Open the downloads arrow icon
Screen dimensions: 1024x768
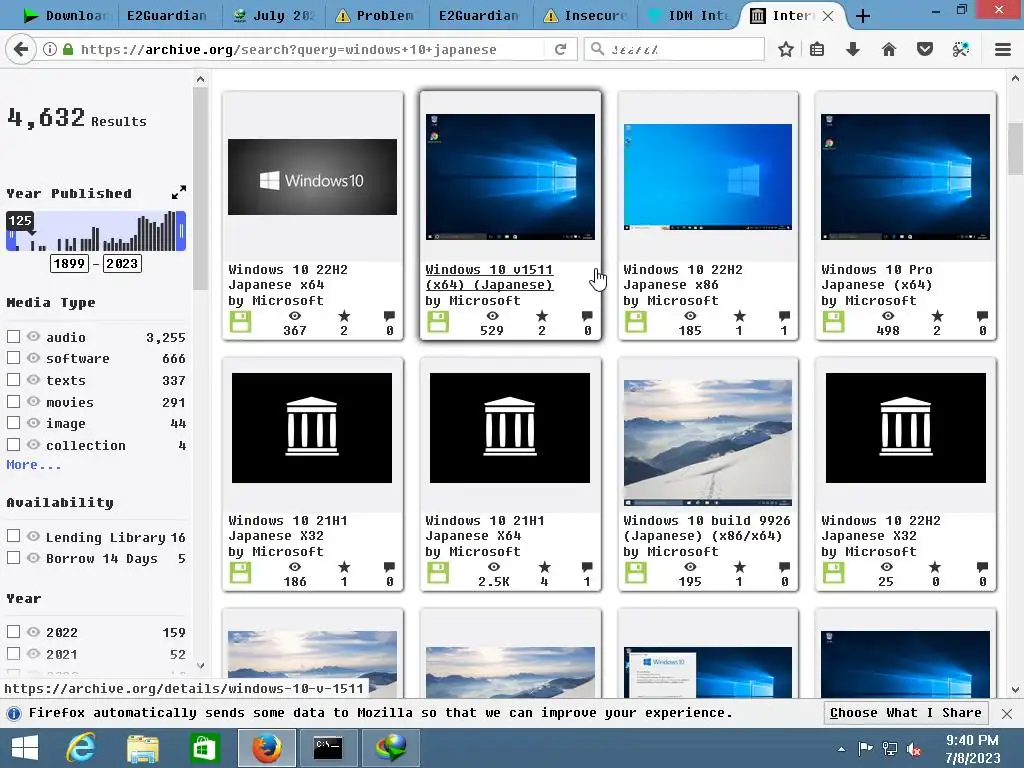853,49
